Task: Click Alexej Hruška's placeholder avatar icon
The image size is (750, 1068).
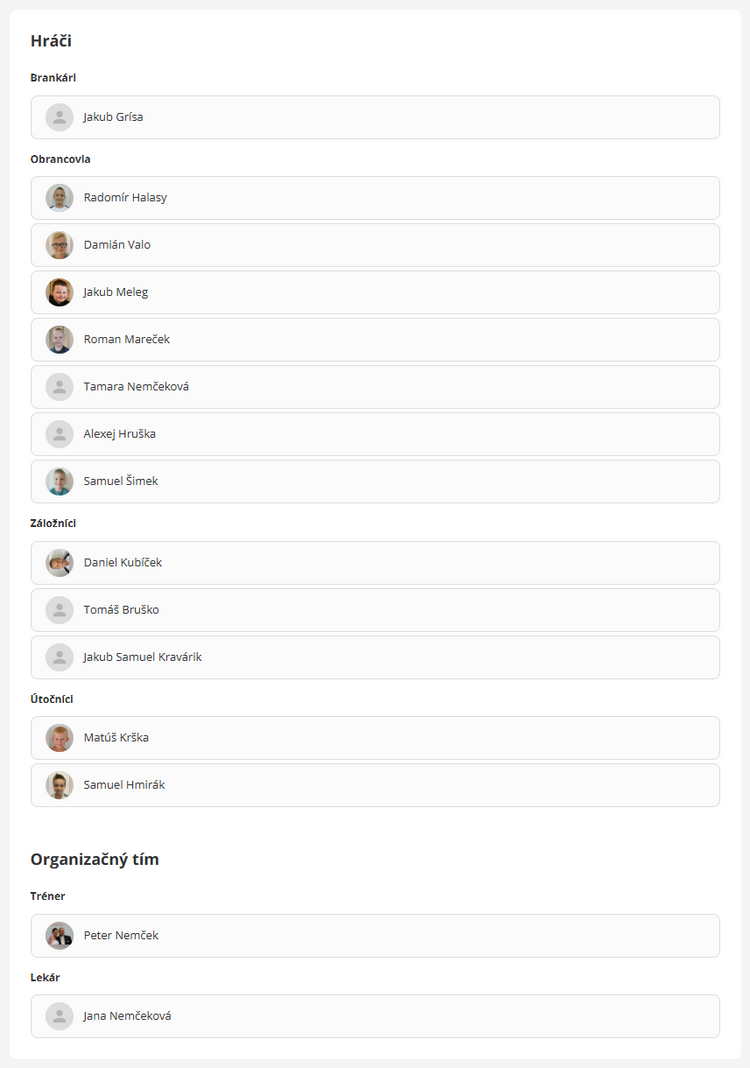Action: point(59,434)
